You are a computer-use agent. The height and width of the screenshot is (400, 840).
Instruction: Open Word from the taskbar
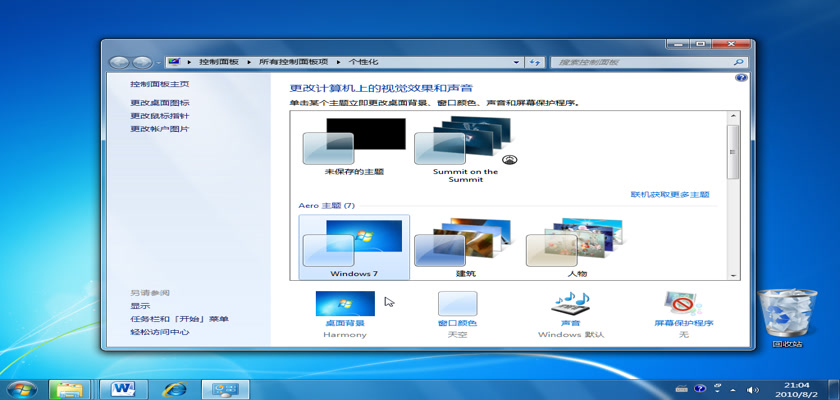(124, 388)
